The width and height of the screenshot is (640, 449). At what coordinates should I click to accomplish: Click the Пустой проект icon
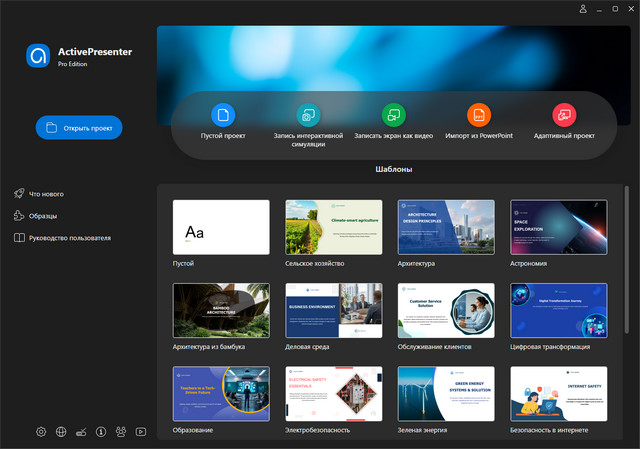tap(223, 115)
